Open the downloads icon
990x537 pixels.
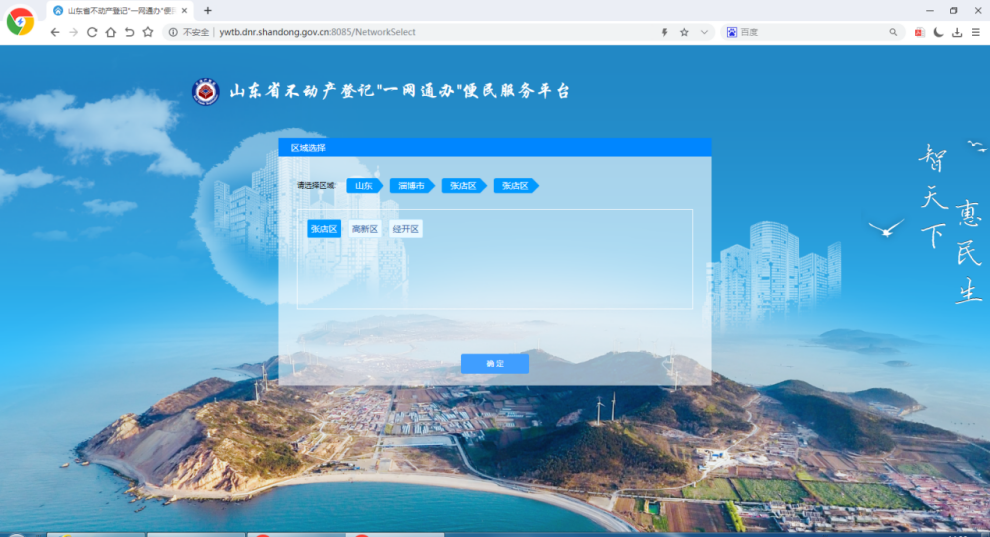tap(957, 32)
